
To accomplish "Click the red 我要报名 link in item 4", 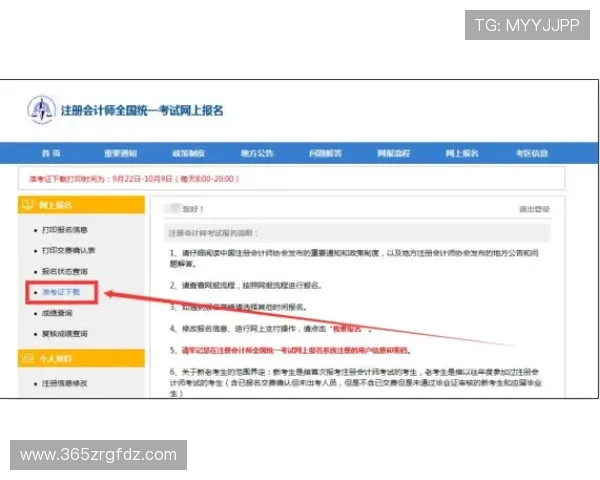I will pos(347,329).
